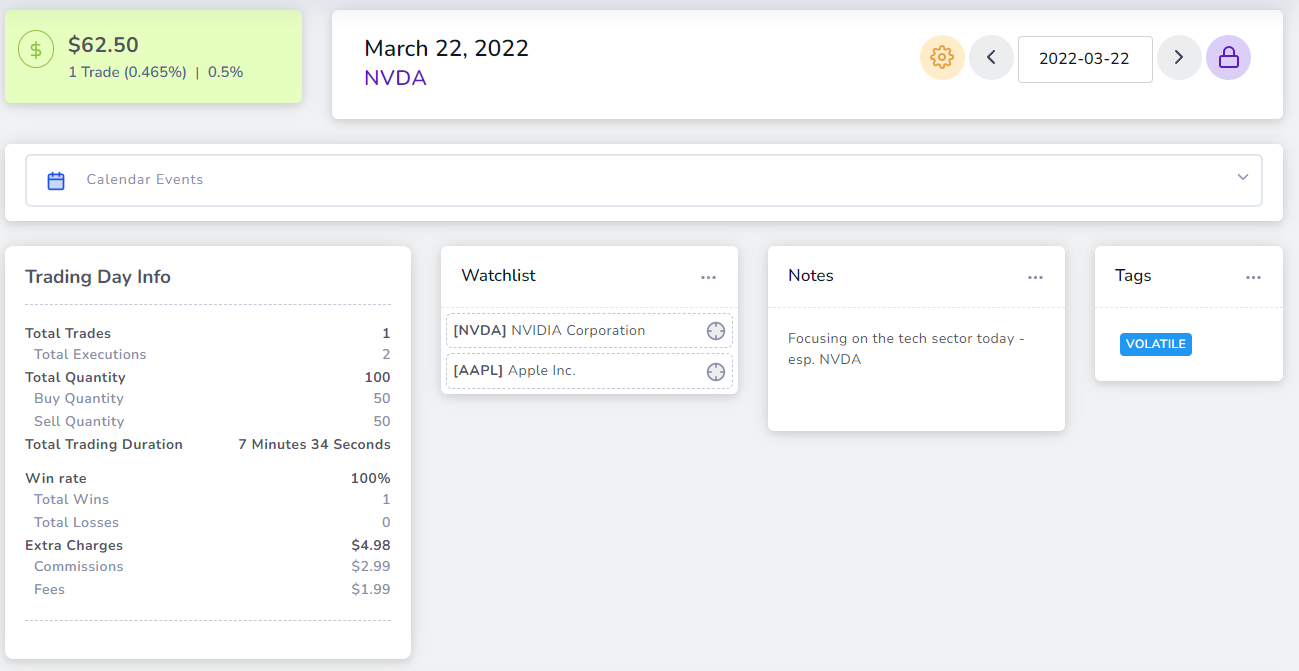1299x671 pixels.
Task: Click the green dollar sign icon
Action: tap(36, 50)
